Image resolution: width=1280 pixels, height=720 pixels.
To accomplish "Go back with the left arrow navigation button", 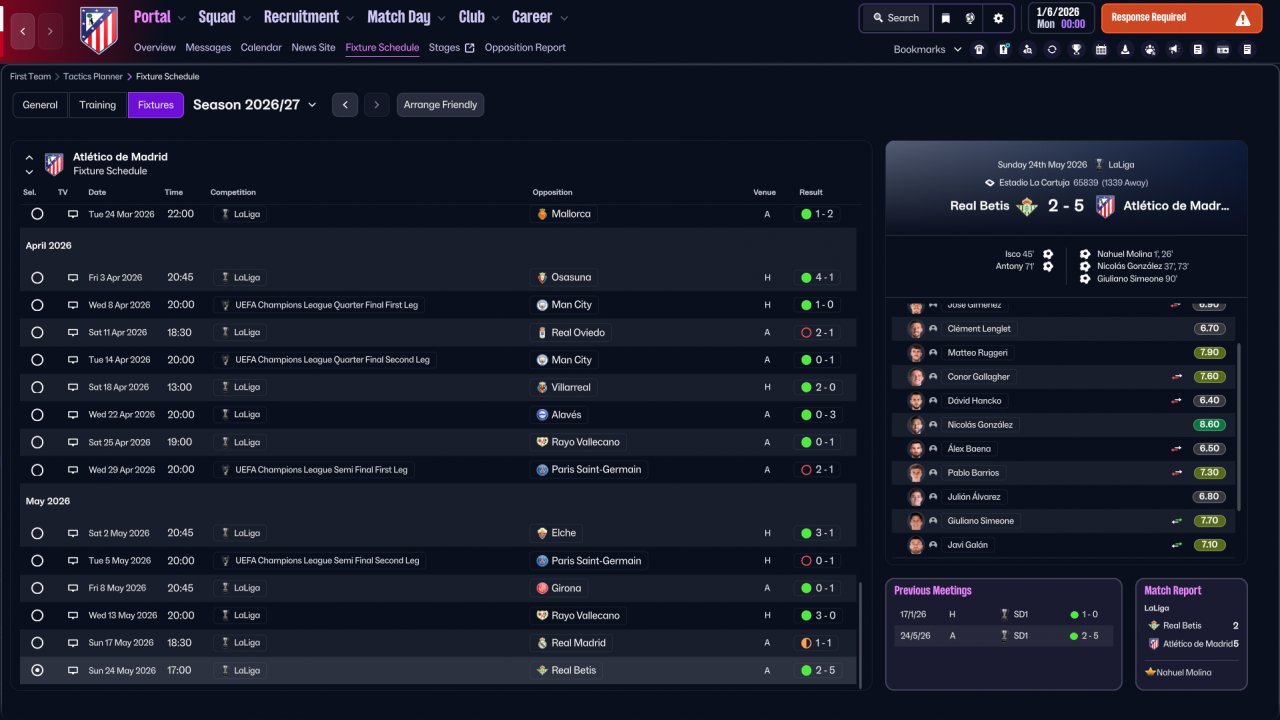I will pos(24,31).
